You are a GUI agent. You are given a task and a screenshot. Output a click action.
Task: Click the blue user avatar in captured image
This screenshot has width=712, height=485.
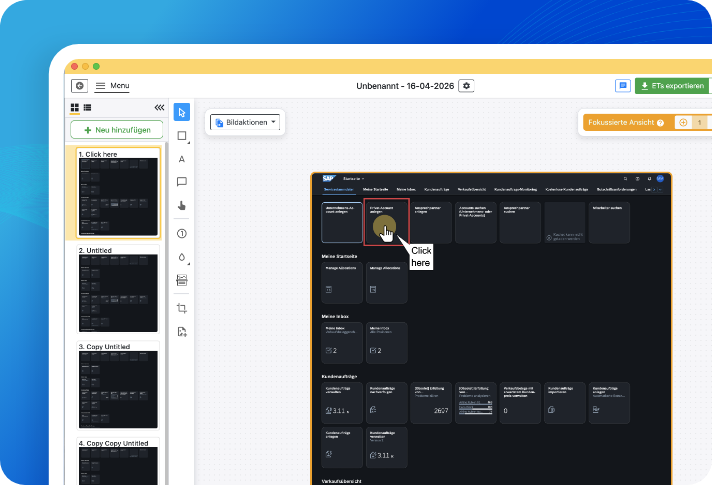[660, 178]
